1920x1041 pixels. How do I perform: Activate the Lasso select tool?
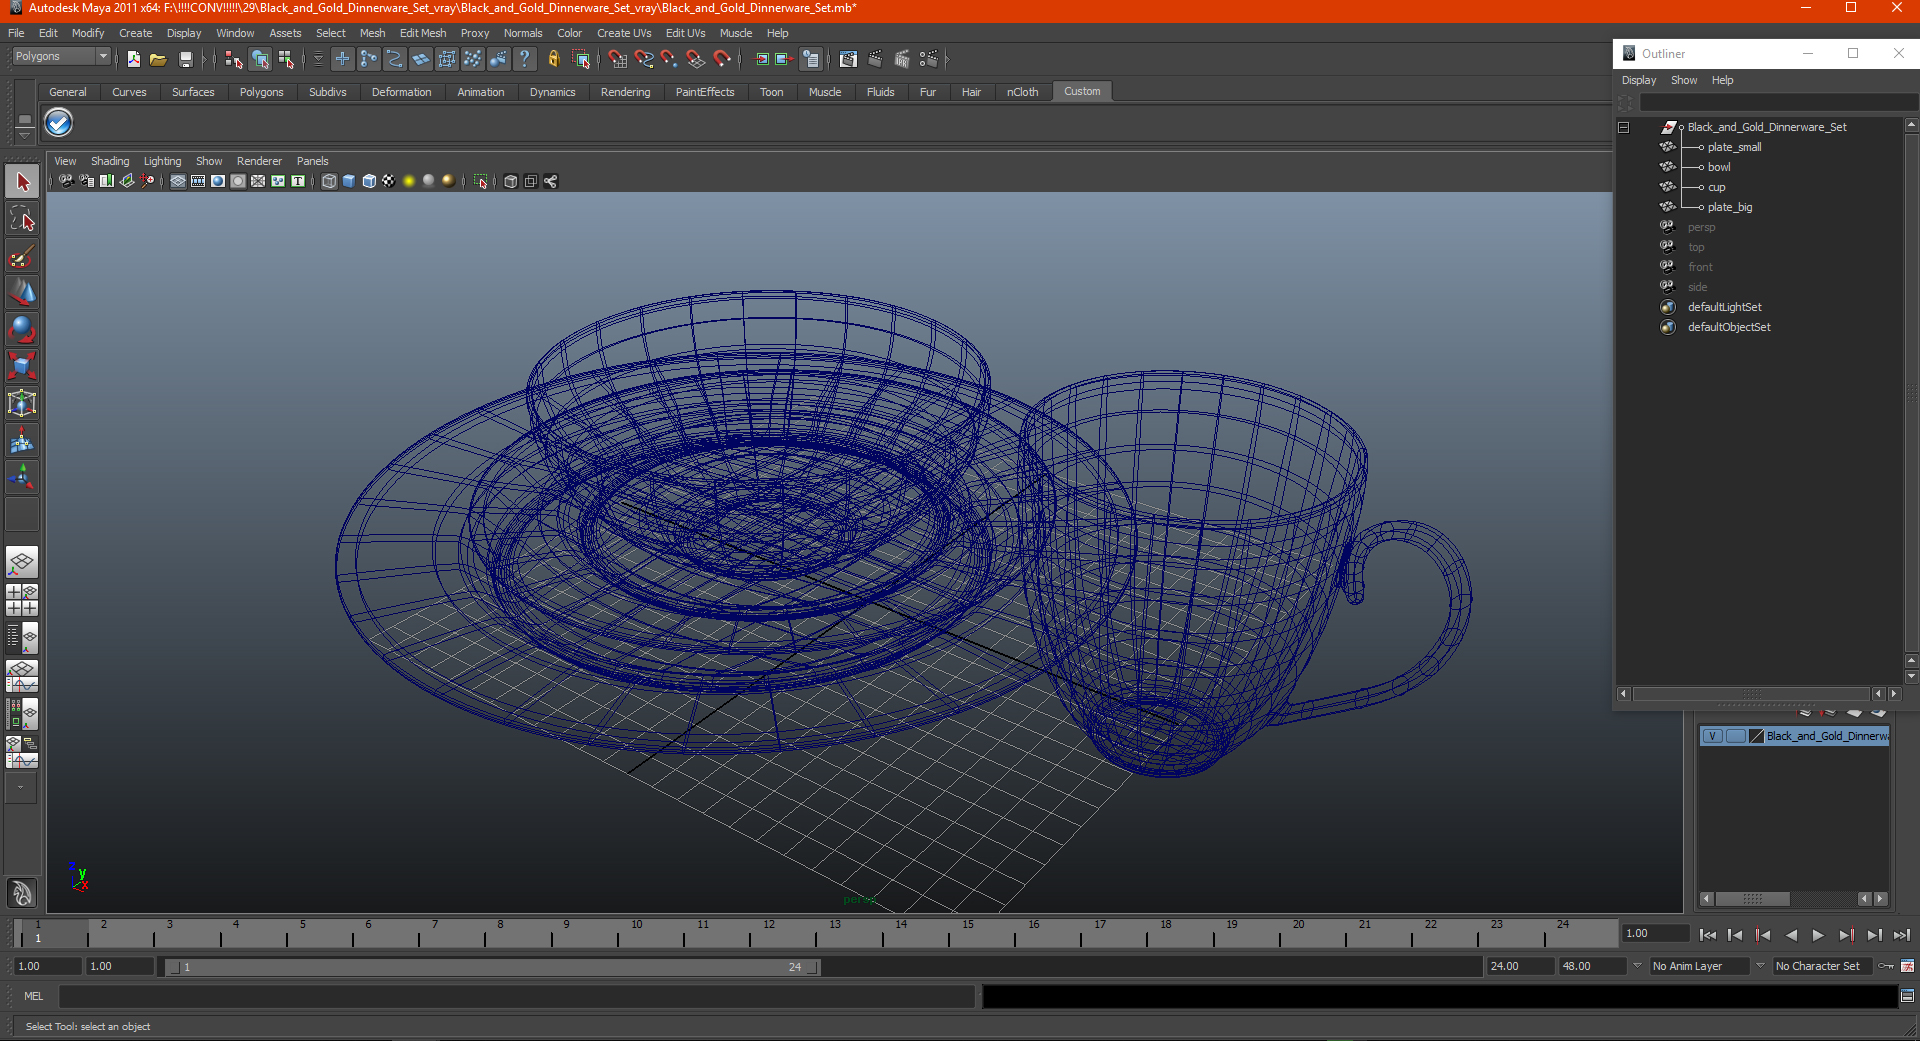point(22,219)
